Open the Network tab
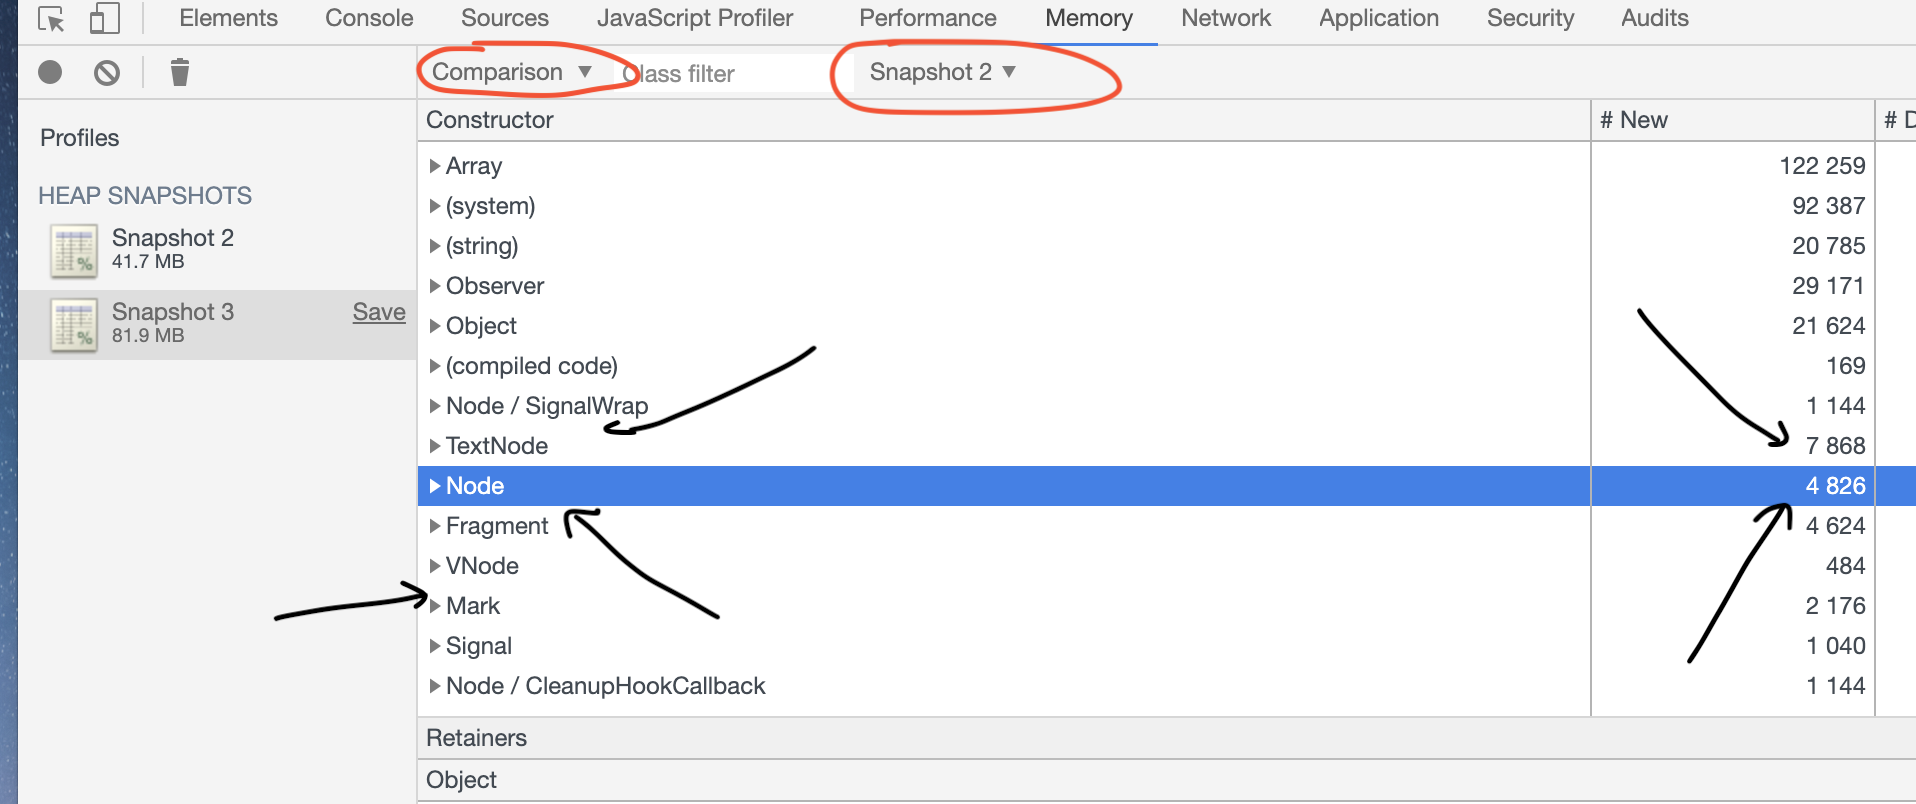1916x804 pixels. tap(1226, 18)
